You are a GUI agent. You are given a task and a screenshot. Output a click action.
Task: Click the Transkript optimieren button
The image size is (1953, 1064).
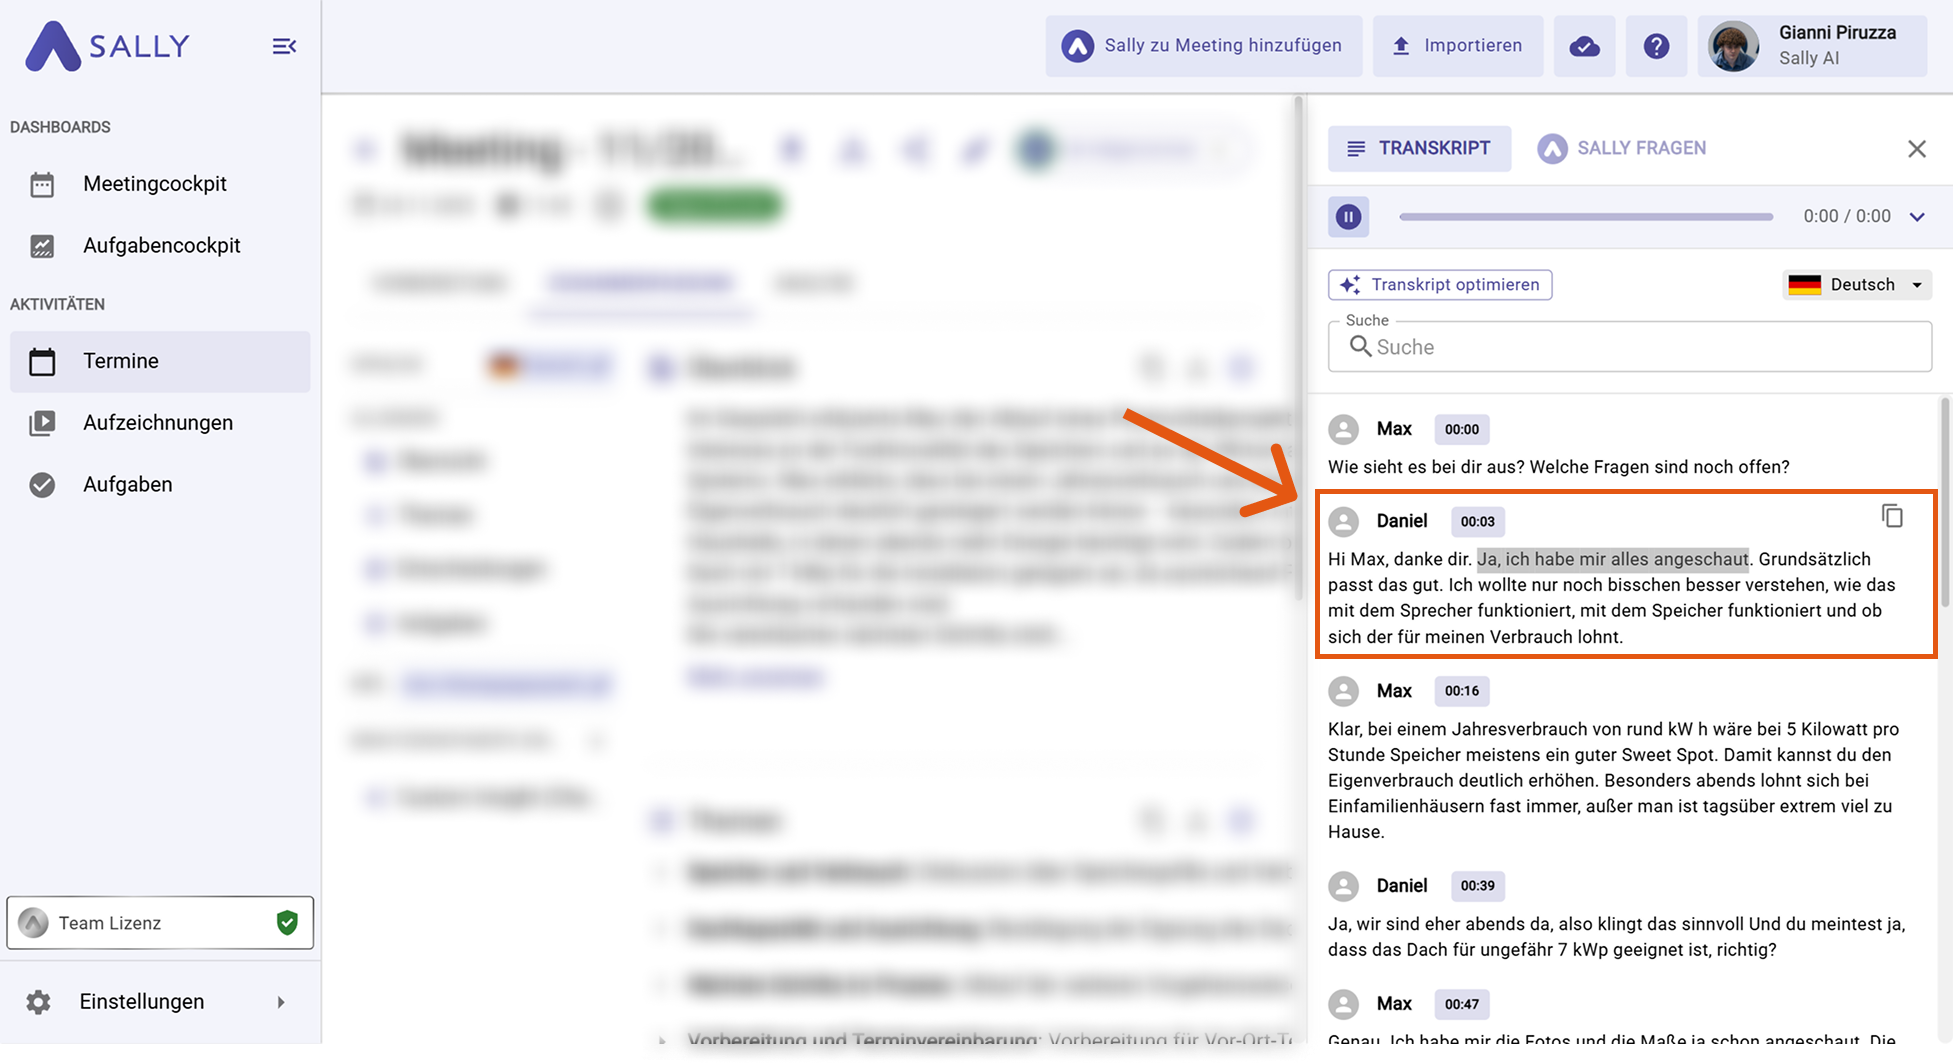tap(1440, 285)
